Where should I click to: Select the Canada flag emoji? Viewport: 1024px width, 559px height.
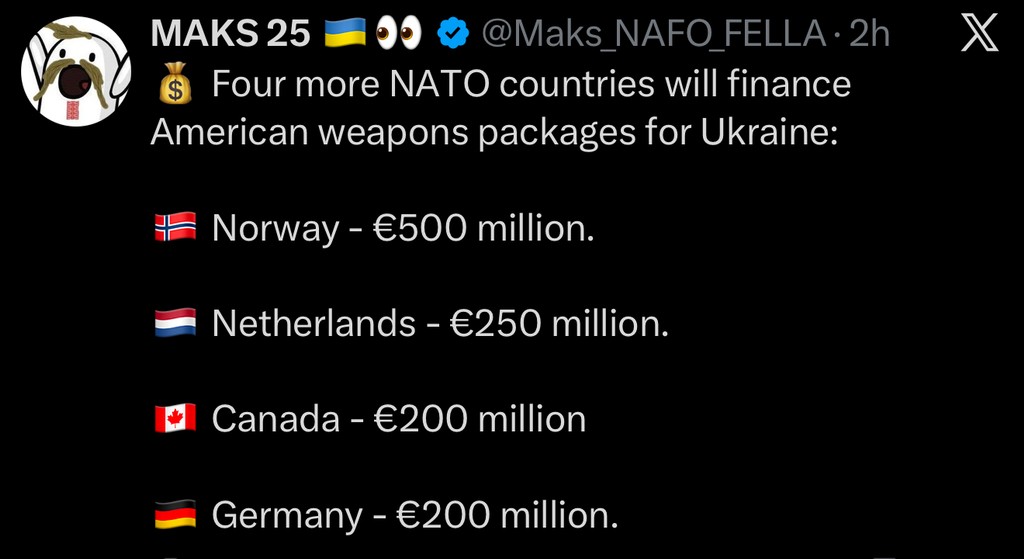pos(174,419)
